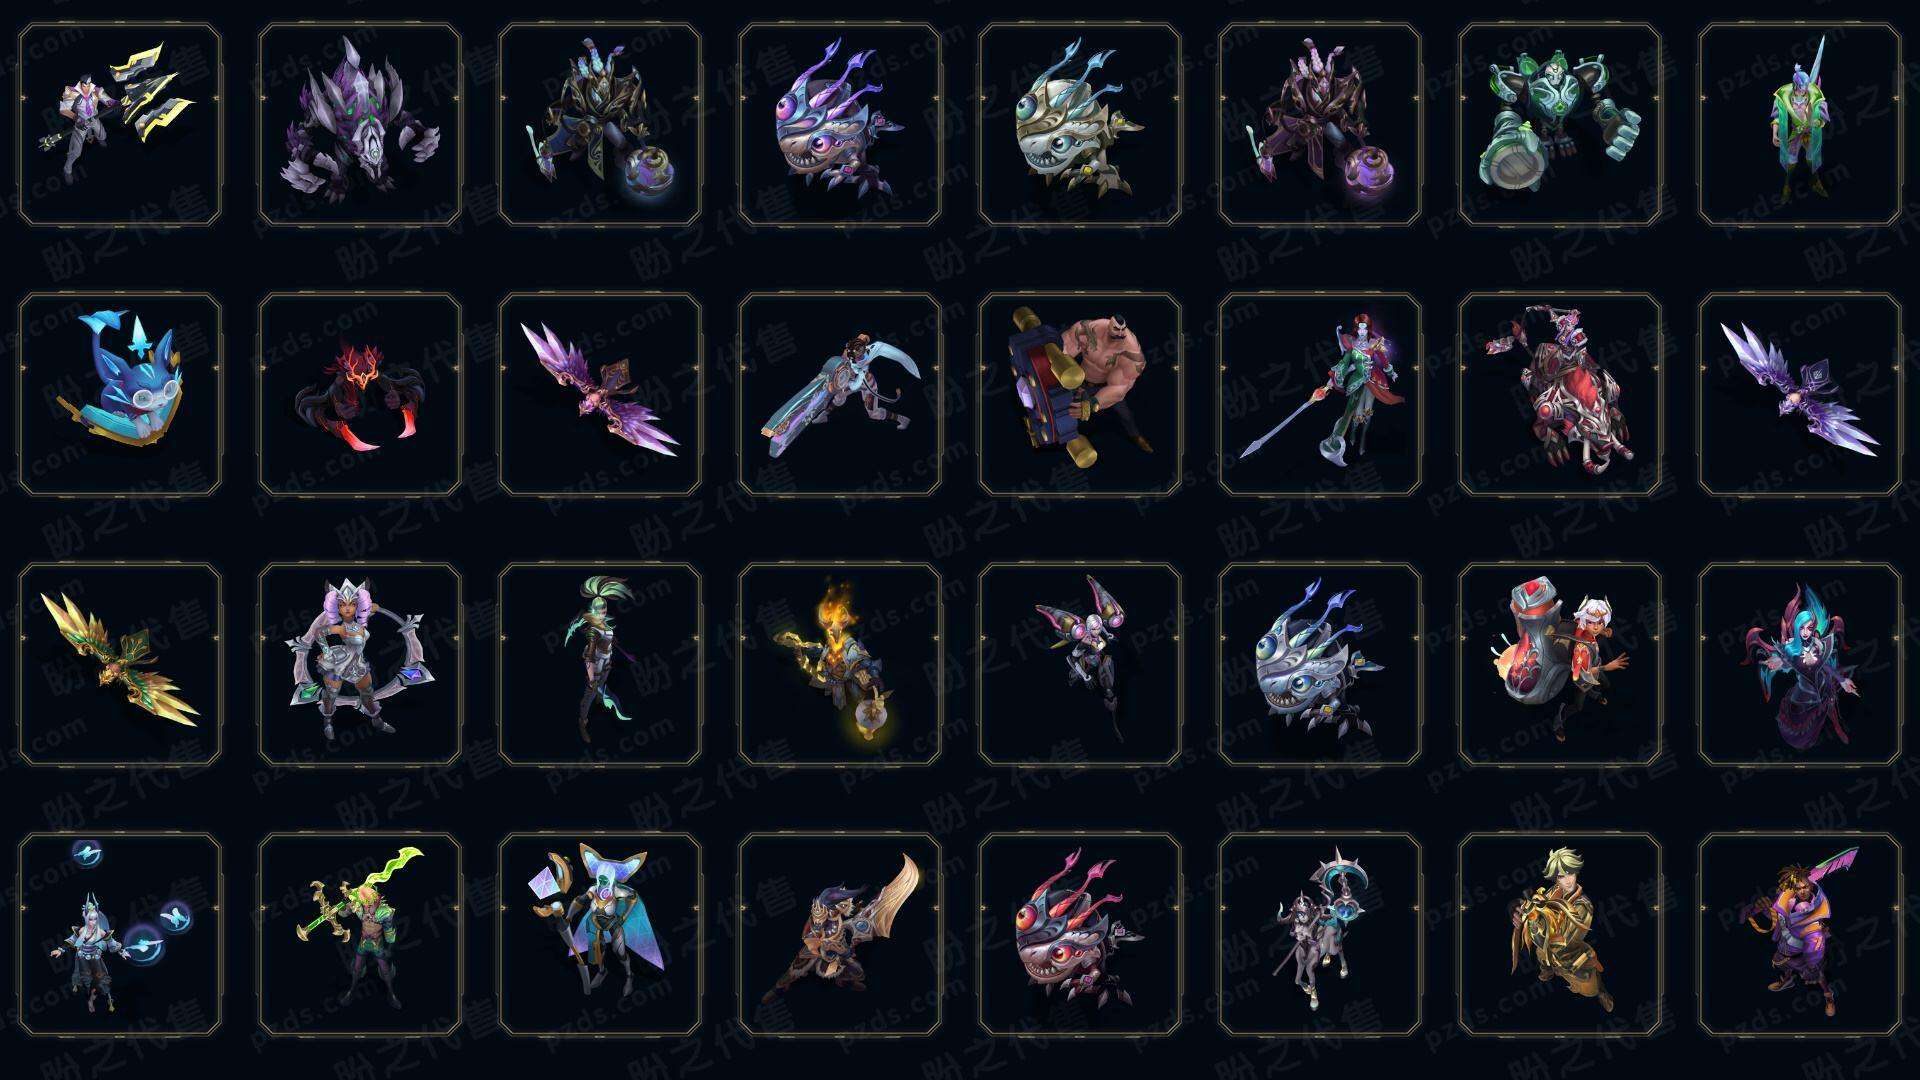Select the red armored mounted rider

pyautogui.click(x=1560, y=394)
